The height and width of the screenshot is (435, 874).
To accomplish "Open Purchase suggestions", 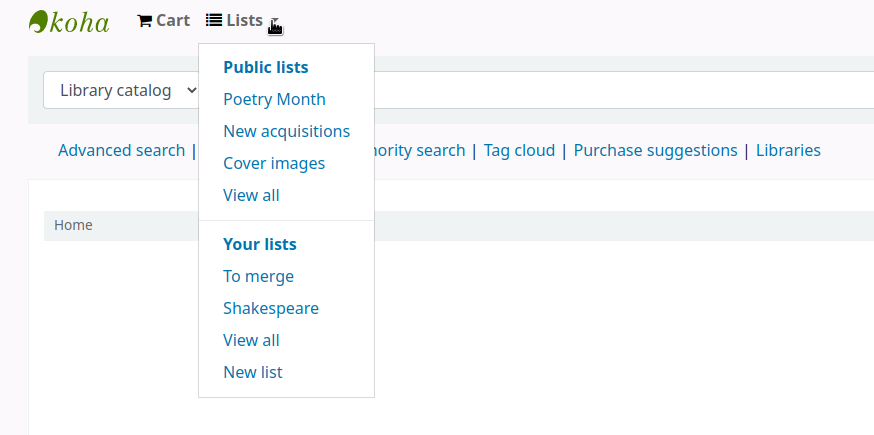I will pos(655,151).
